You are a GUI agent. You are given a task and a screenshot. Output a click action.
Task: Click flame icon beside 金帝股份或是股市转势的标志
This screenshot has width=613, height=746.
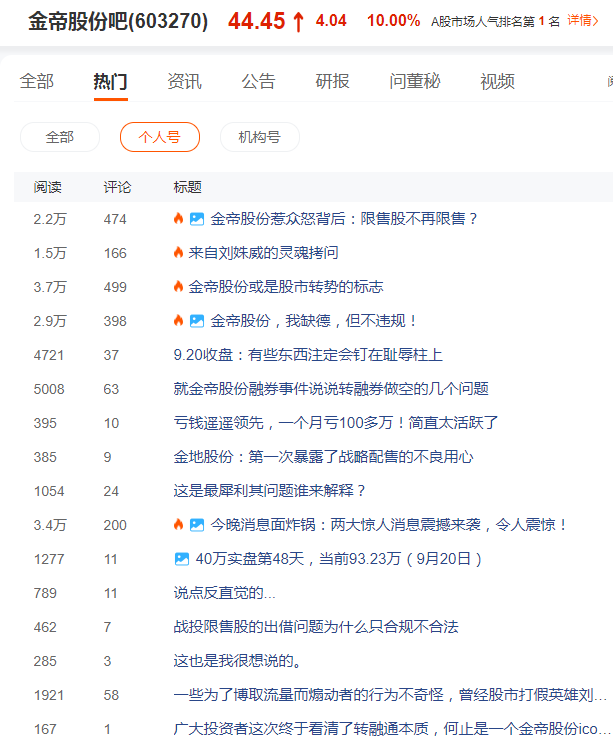coord(178,287)
